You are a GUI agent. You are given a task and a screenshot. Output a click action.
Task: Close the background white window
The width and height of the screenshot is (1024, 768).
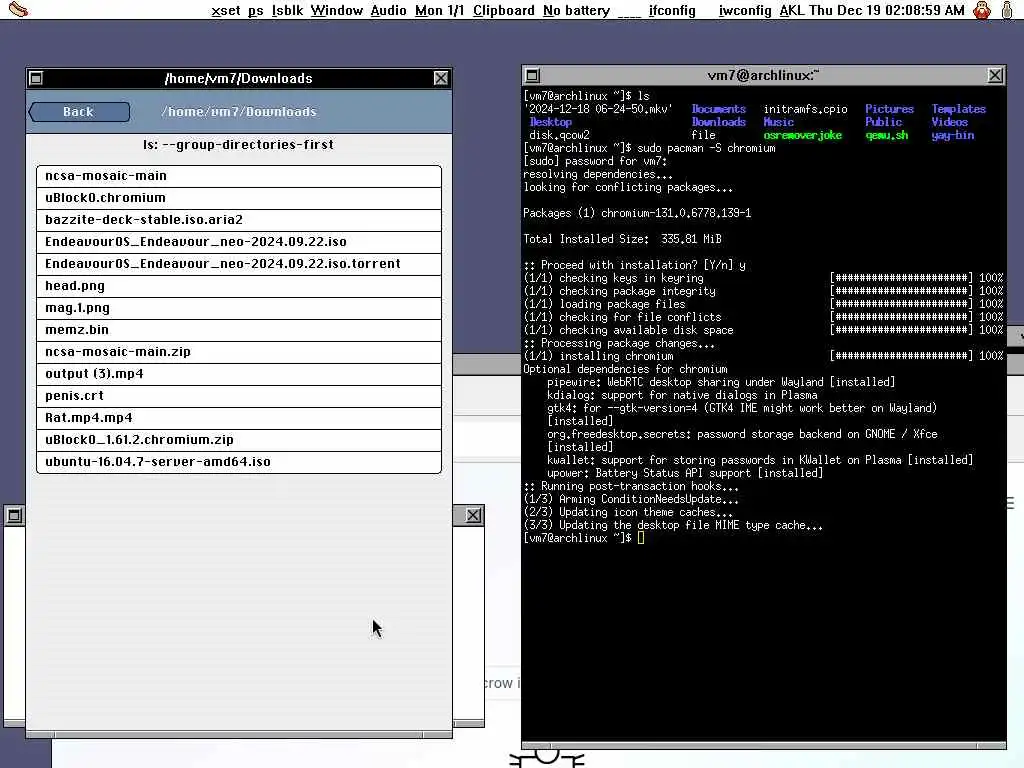(x=473, y=516)
